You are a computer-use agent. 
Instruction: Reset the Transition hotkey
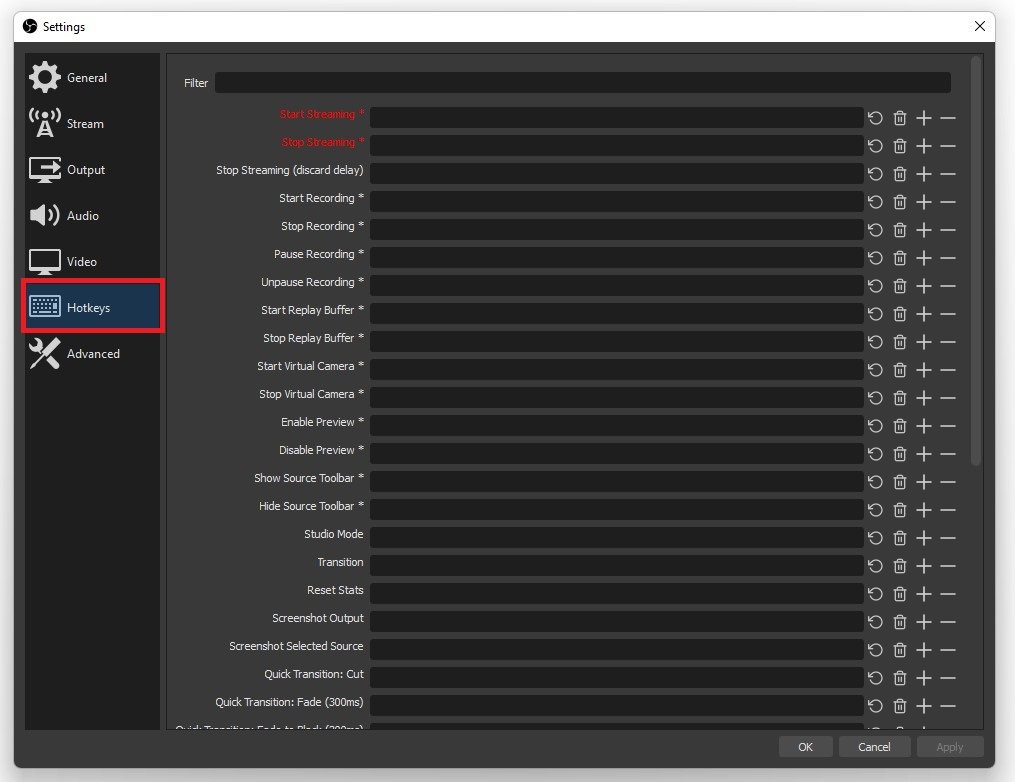pyautogui.click(x=875, y=566)
